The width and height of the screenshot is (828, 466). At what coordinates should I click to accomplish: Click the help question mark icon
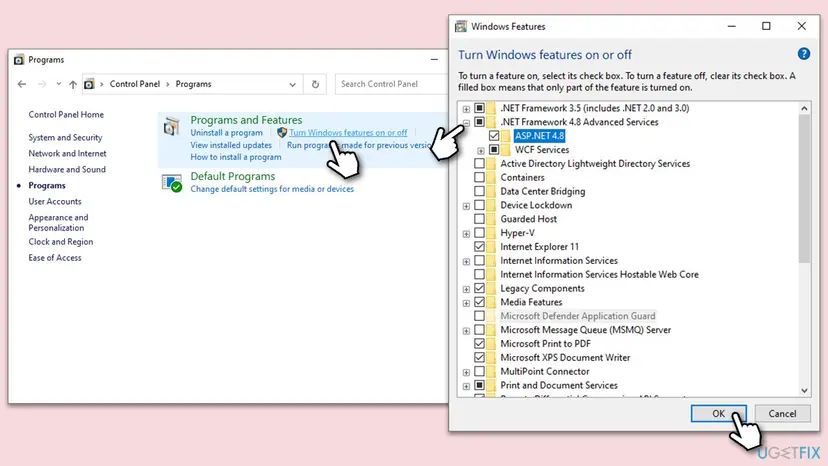[804, 54]
